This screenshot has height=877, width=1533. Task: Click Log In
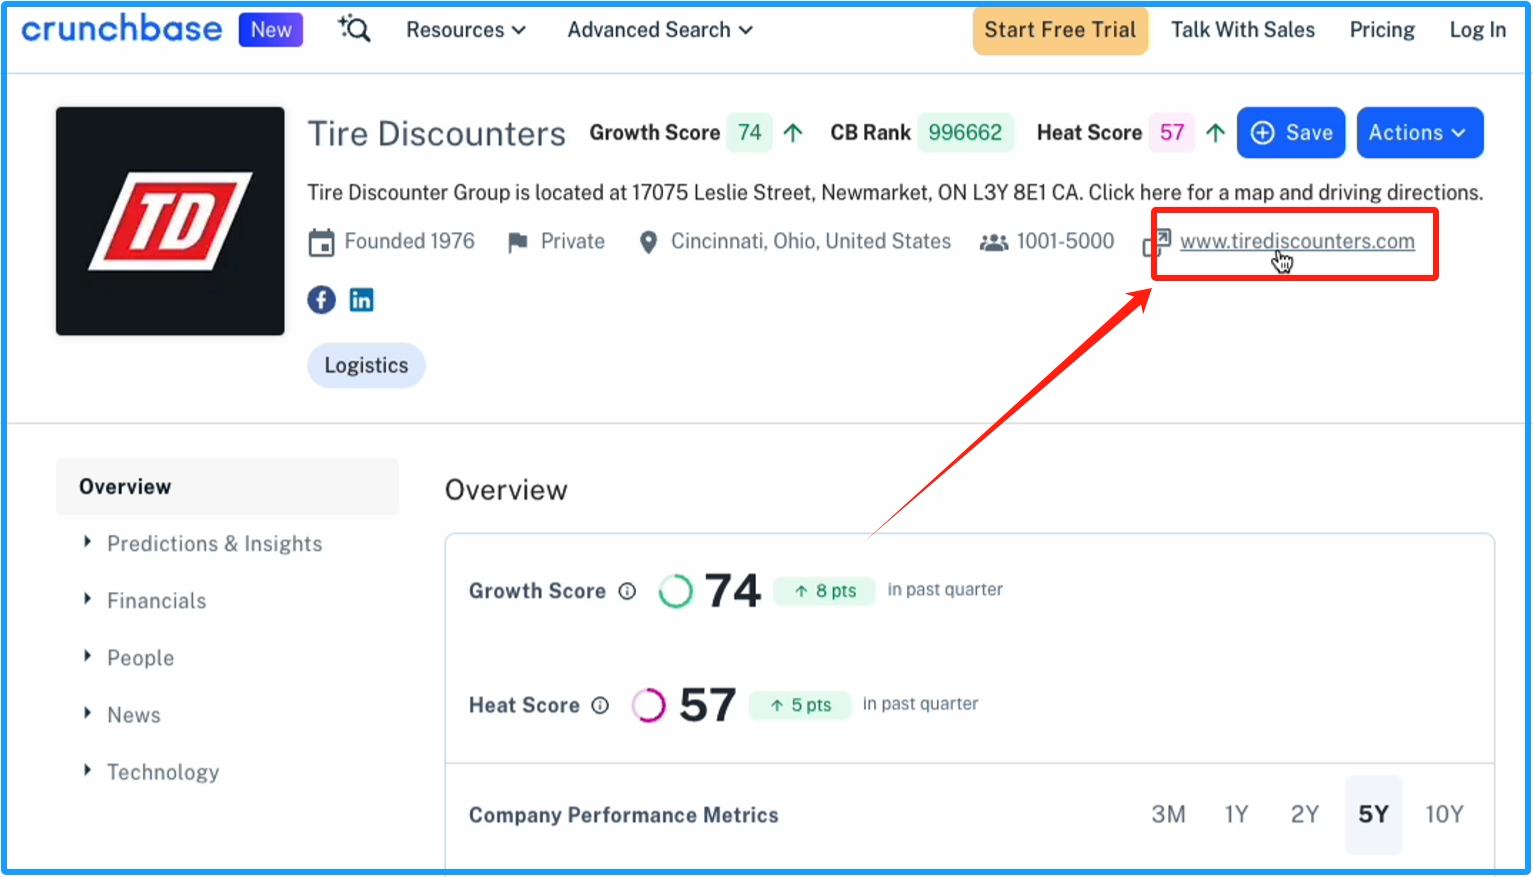coord(1477,30)
